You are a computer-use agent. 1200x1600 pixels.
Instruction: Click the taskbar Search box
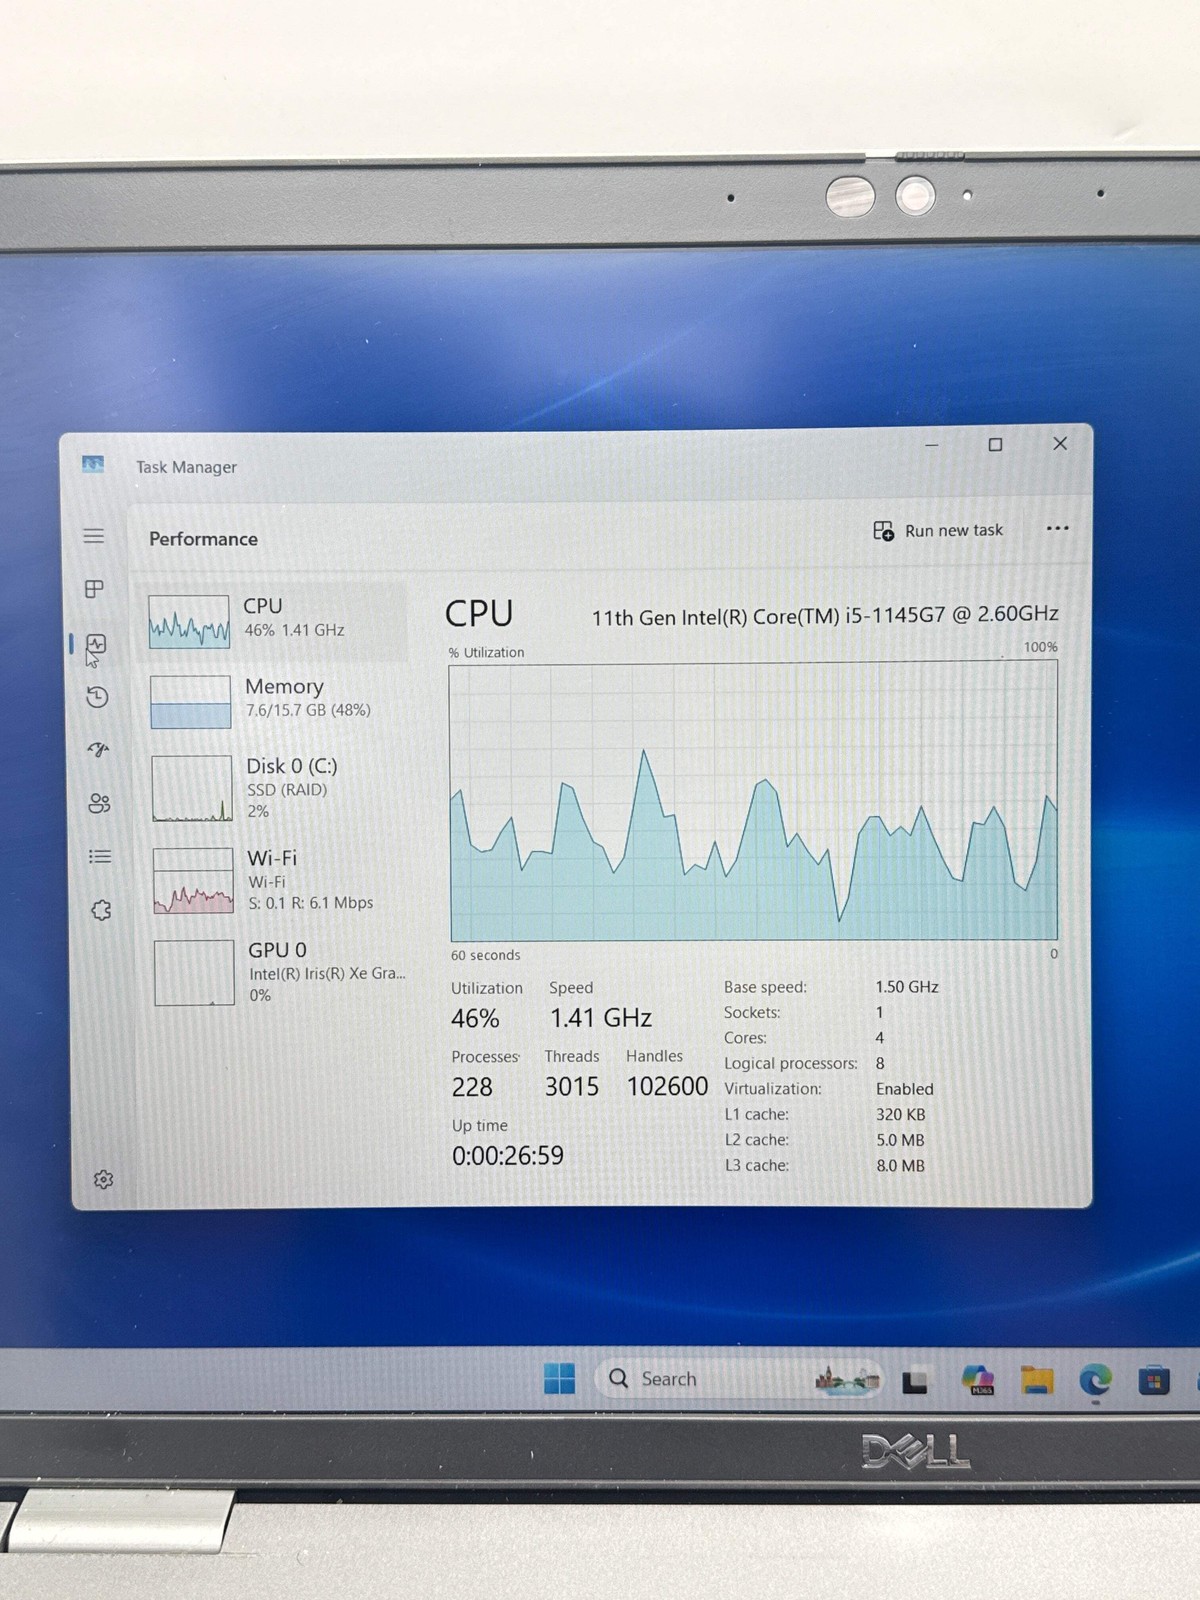tap(740, 1378)
